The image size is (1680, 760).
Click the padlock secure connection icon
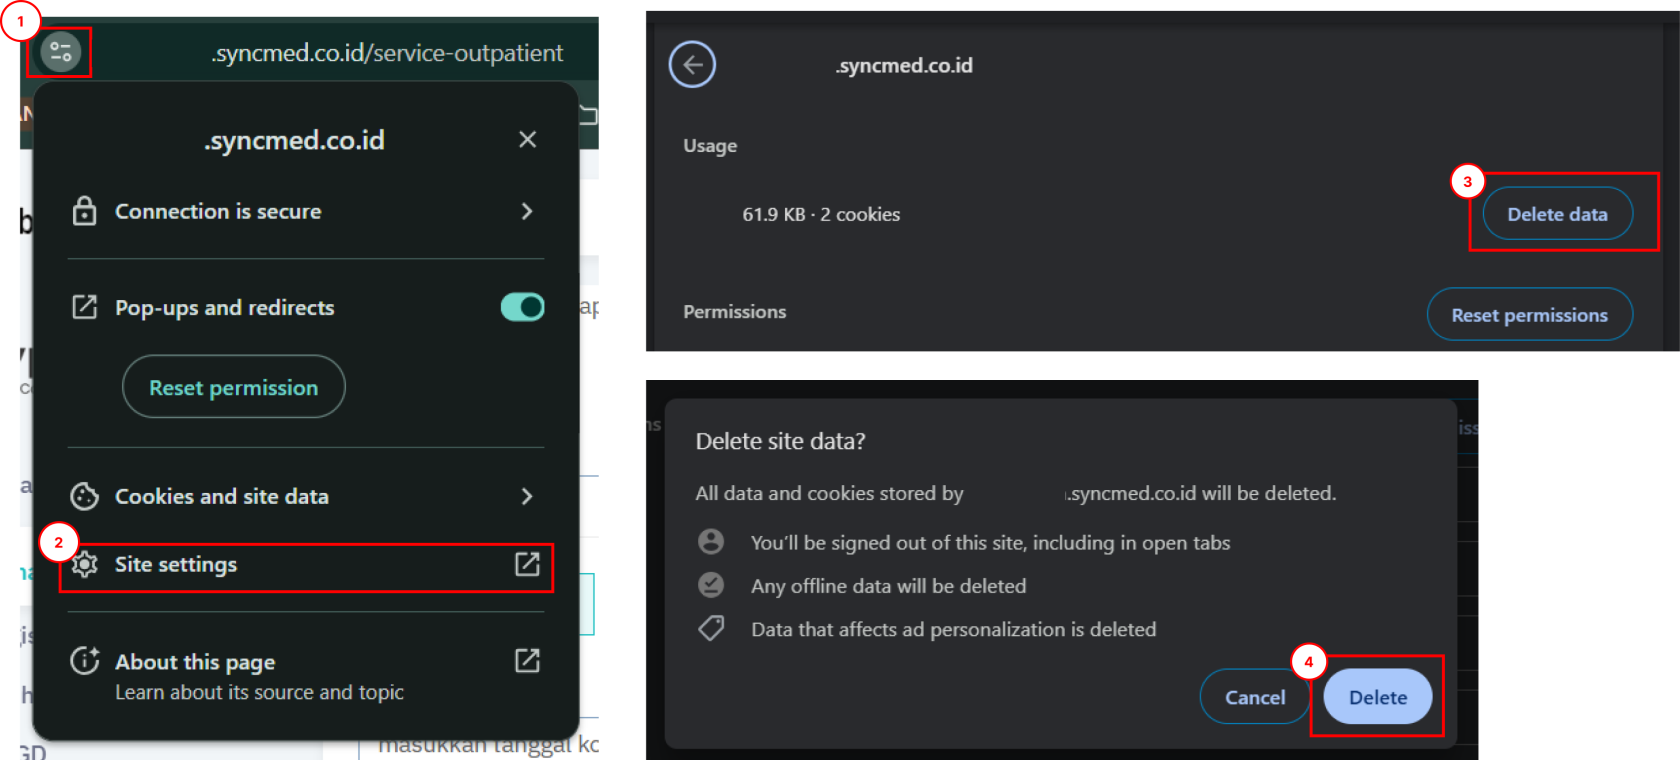click(85, 211)
